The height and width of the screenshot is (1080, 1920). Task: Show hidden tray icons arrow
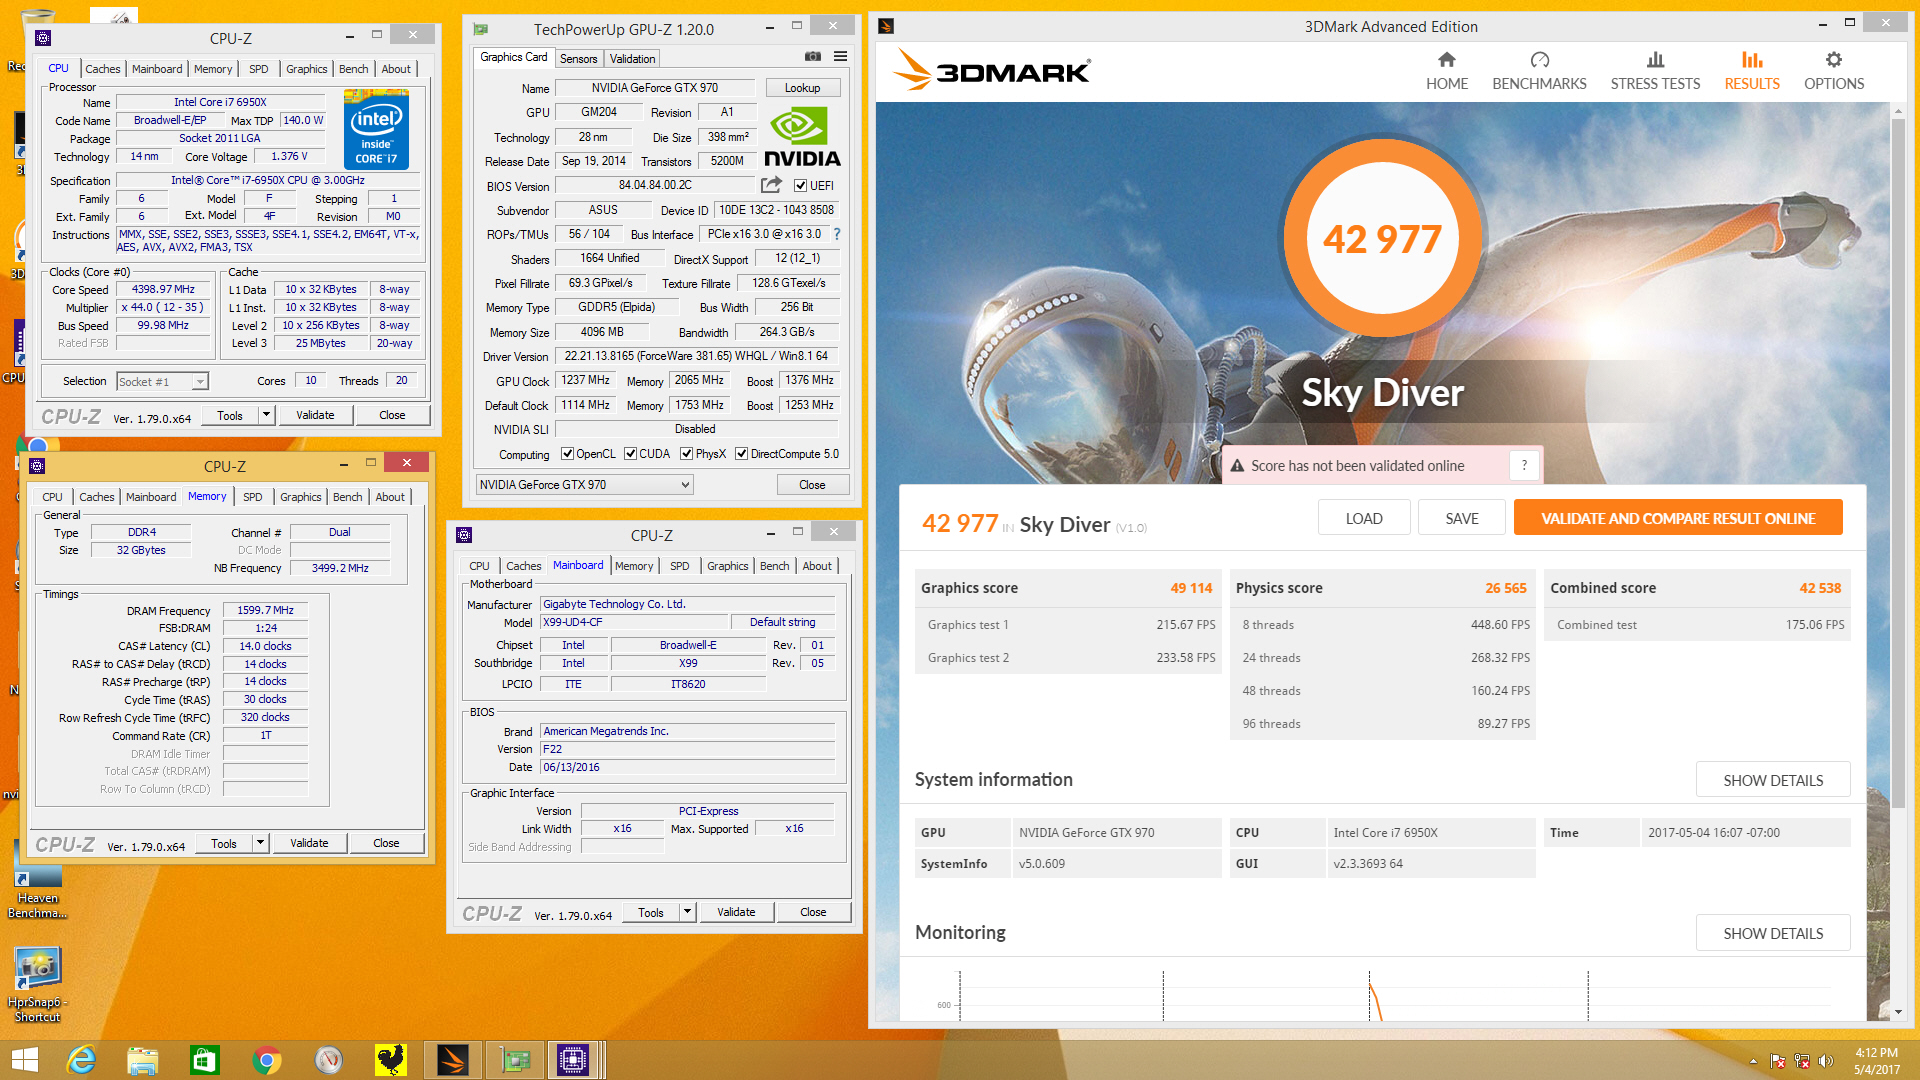point(1753,1061)
